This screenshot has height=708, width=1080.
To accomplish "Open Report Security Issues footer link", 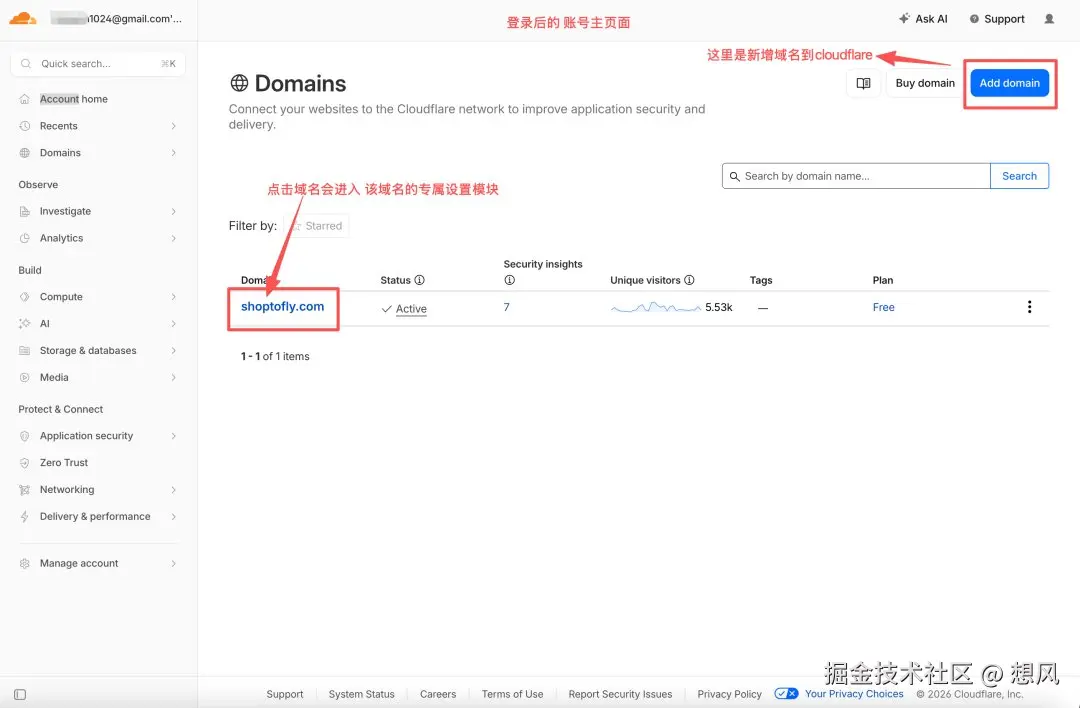I will tap(620, 694).
